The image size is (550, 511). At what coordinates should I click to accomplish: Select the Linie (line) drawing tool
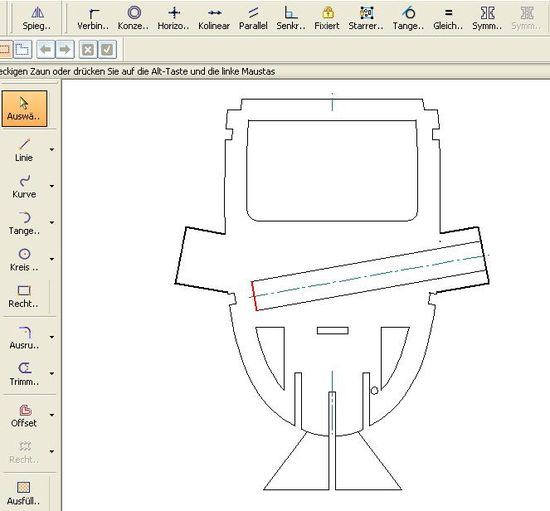24,150
